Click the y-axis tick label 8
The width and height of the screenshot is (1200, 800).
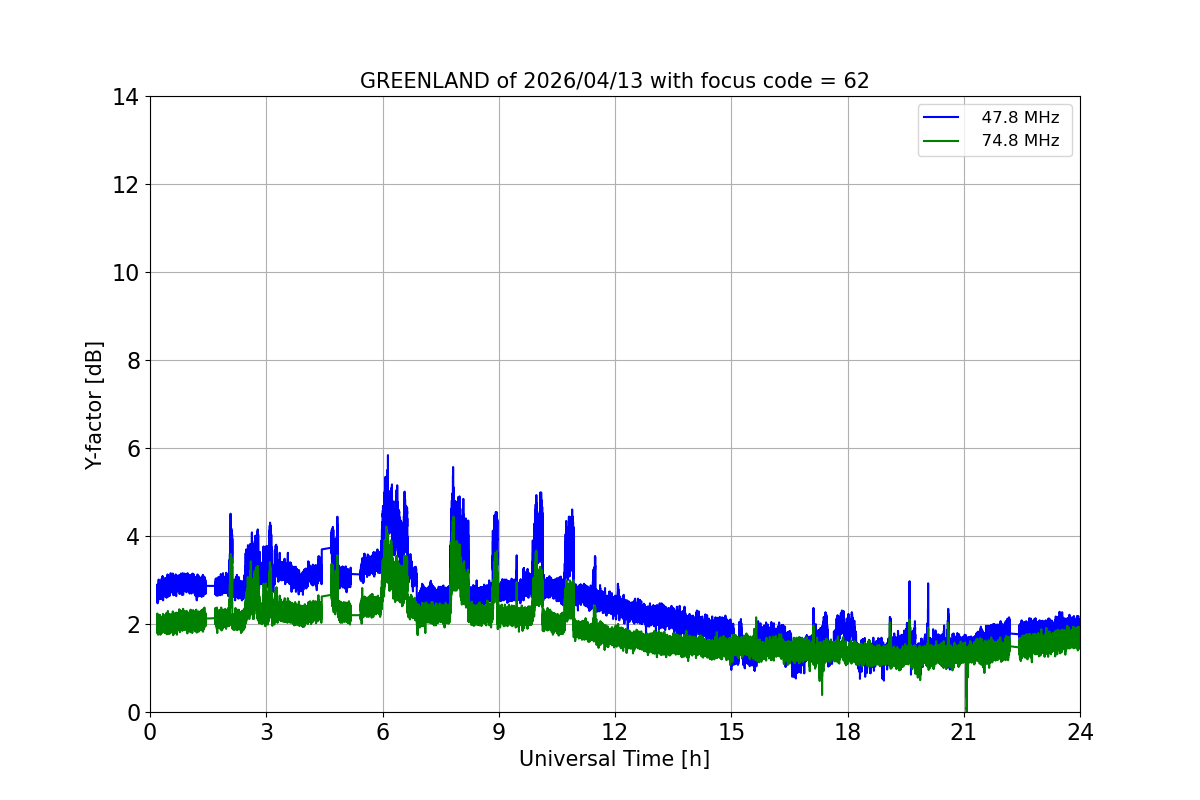pos(132,361)
